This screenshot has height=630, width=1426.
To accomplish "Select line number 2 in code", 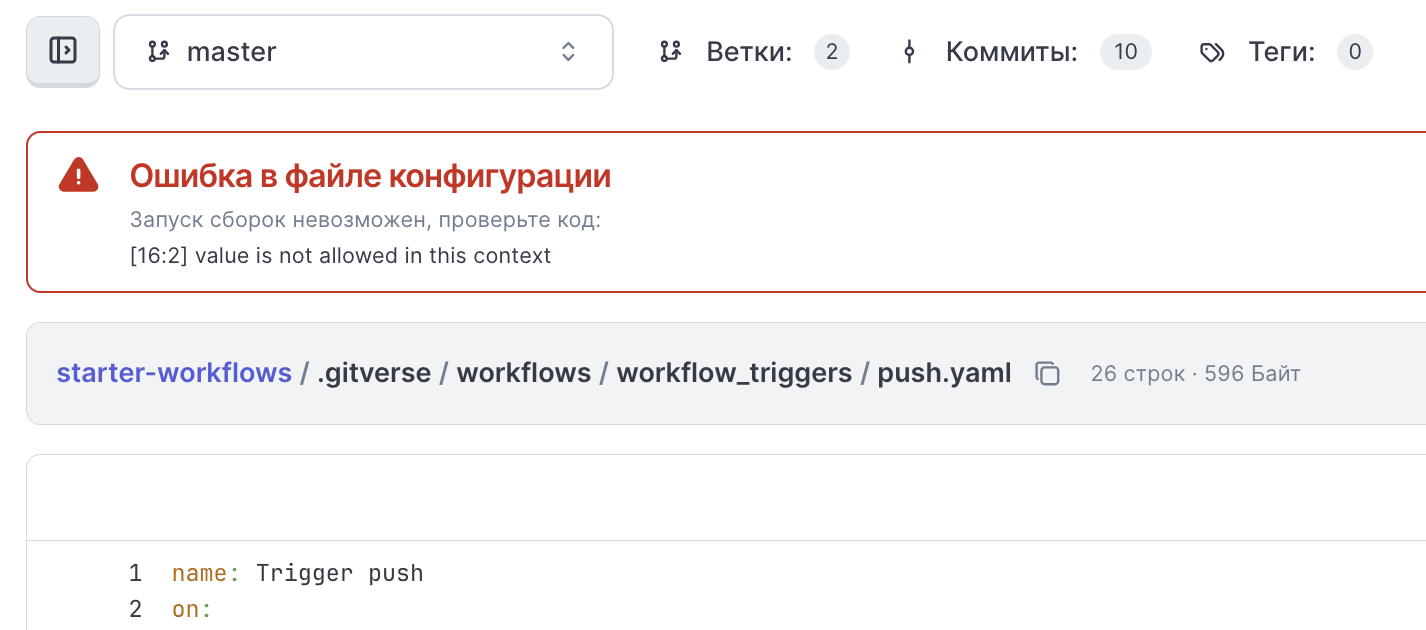I will 136,609.
